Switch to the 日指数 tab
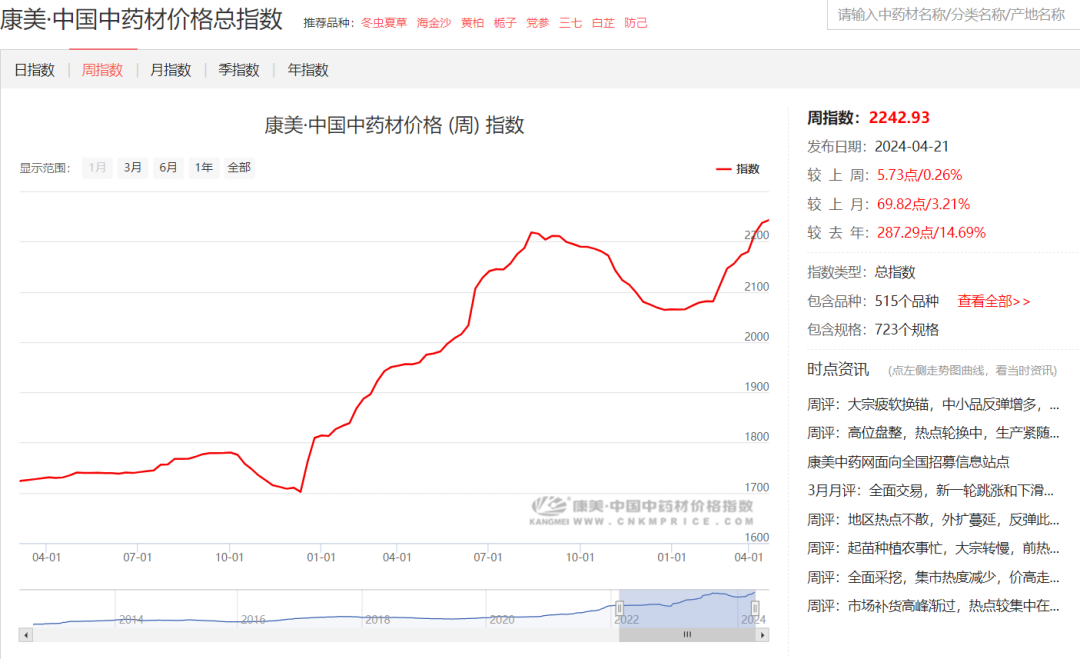This screenshot has width=1080, height=659. (x=34, y=70)
